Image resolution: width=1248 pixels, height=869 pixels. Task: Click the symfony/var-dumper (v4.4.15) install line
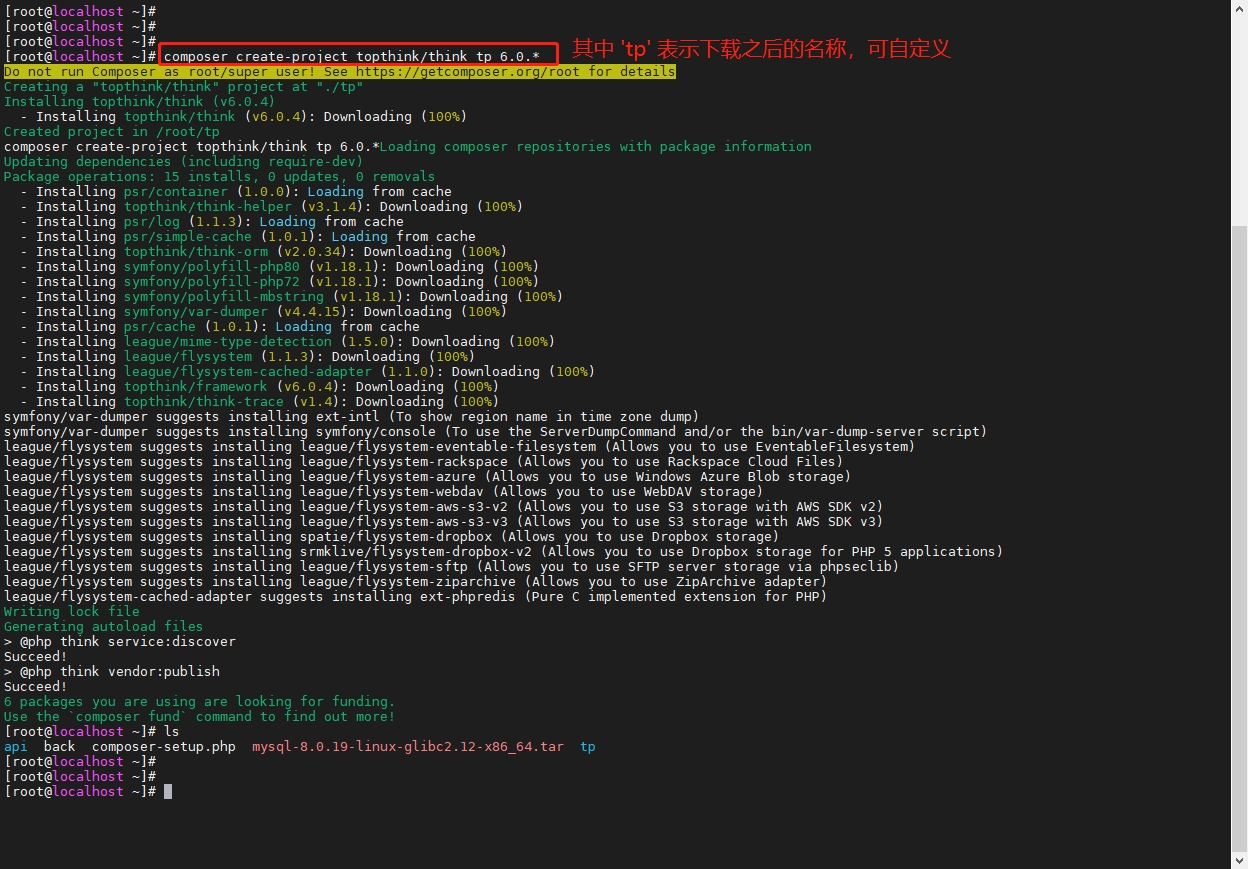264,312
